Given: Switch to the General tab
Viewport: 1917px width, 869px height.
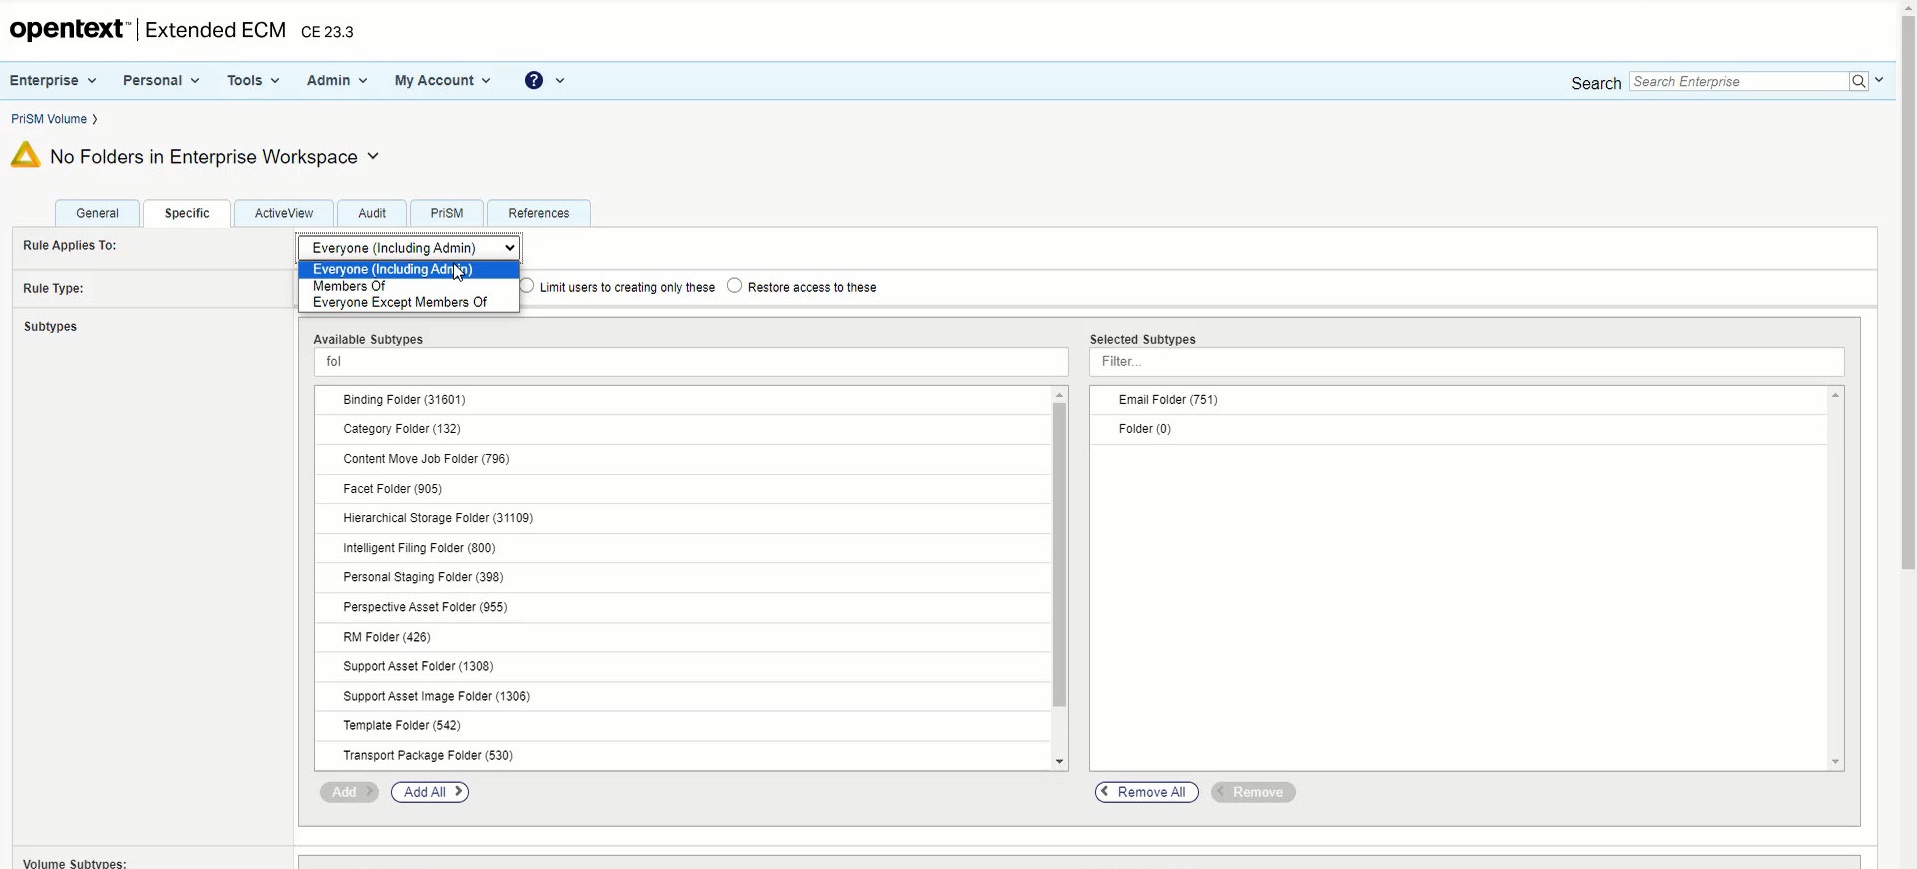Looking at the screenshot, I should pos(97,213).
